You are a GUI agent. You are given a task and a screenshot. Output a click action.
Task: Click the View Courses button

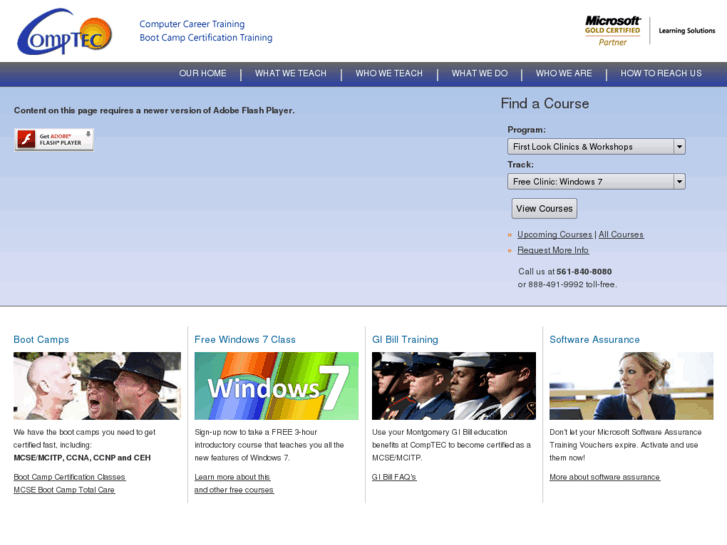coord(544,209)
